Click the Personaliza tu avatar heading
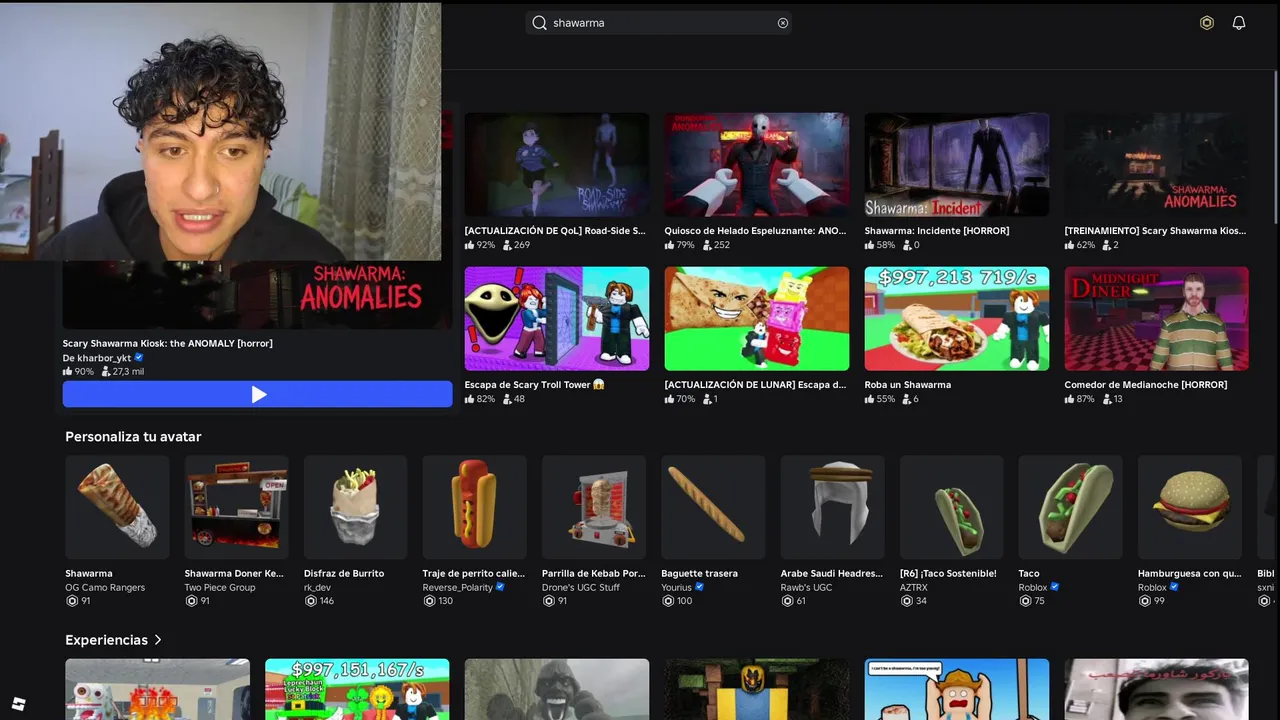 pyautogui.click(x=133, y=437)
